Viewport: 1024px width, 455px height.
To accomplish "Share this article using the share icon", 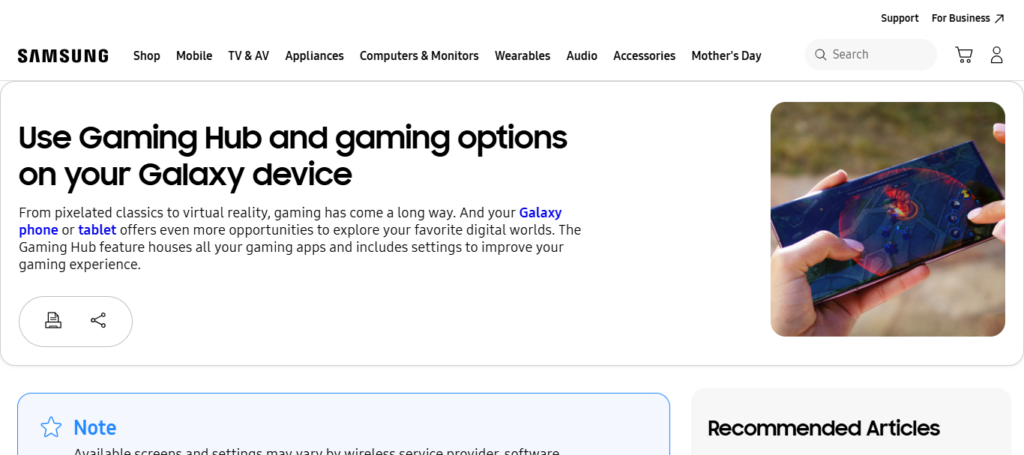I will click(x=98, y=321).
